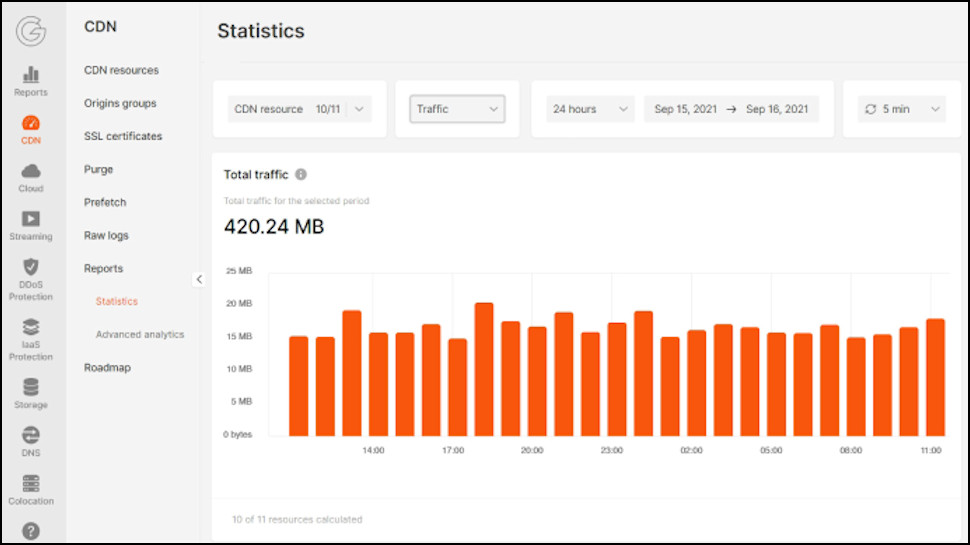Expand the CDN resource 10/11 dropdown

click(x=299, y=109)
